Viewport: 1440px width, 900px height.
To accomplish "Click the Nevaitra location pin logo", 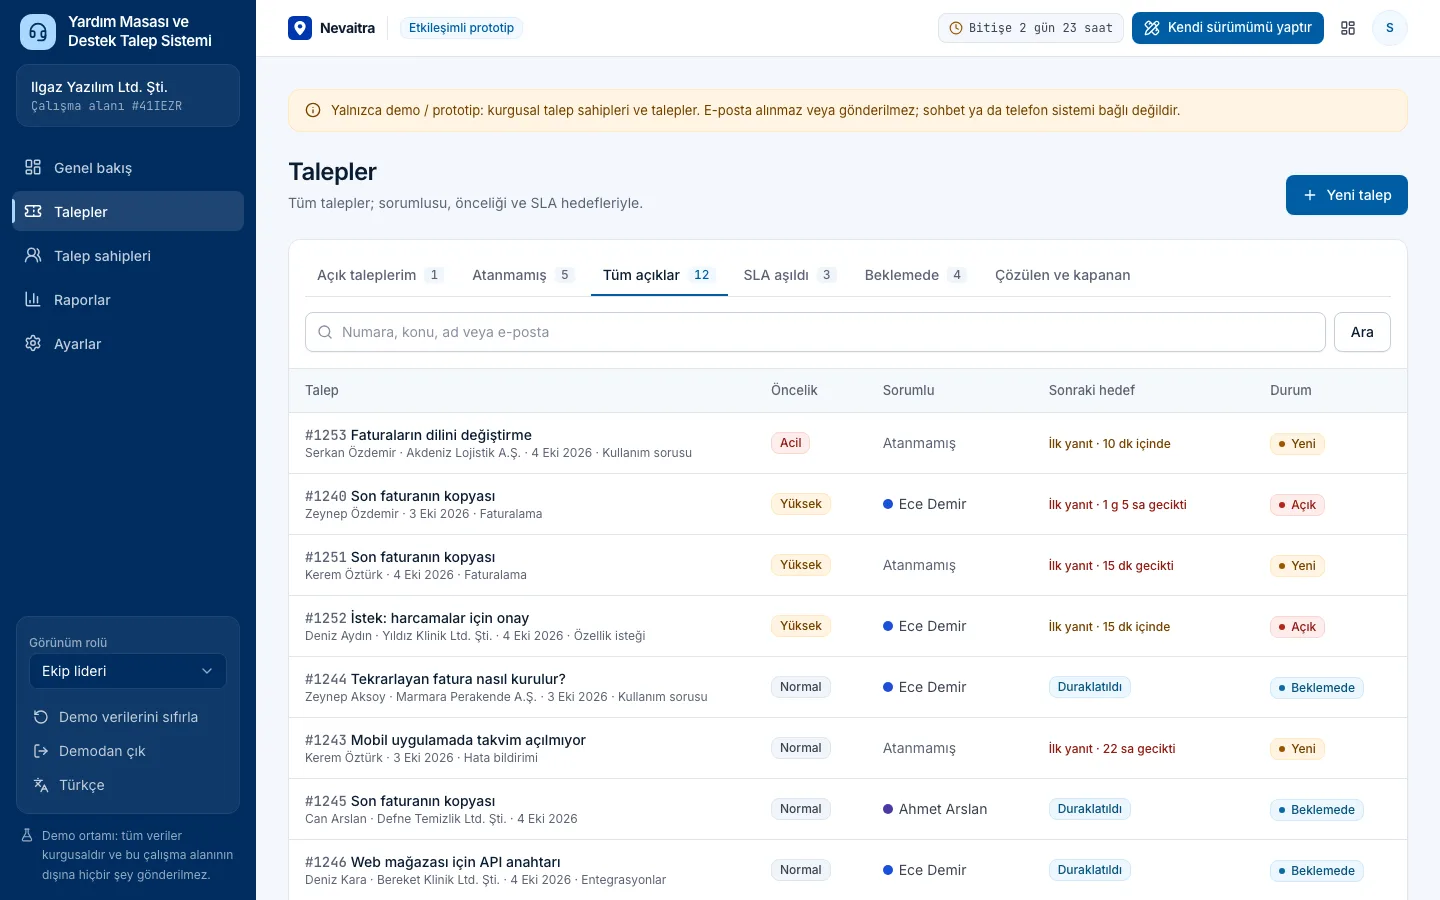I will (300, 28).
